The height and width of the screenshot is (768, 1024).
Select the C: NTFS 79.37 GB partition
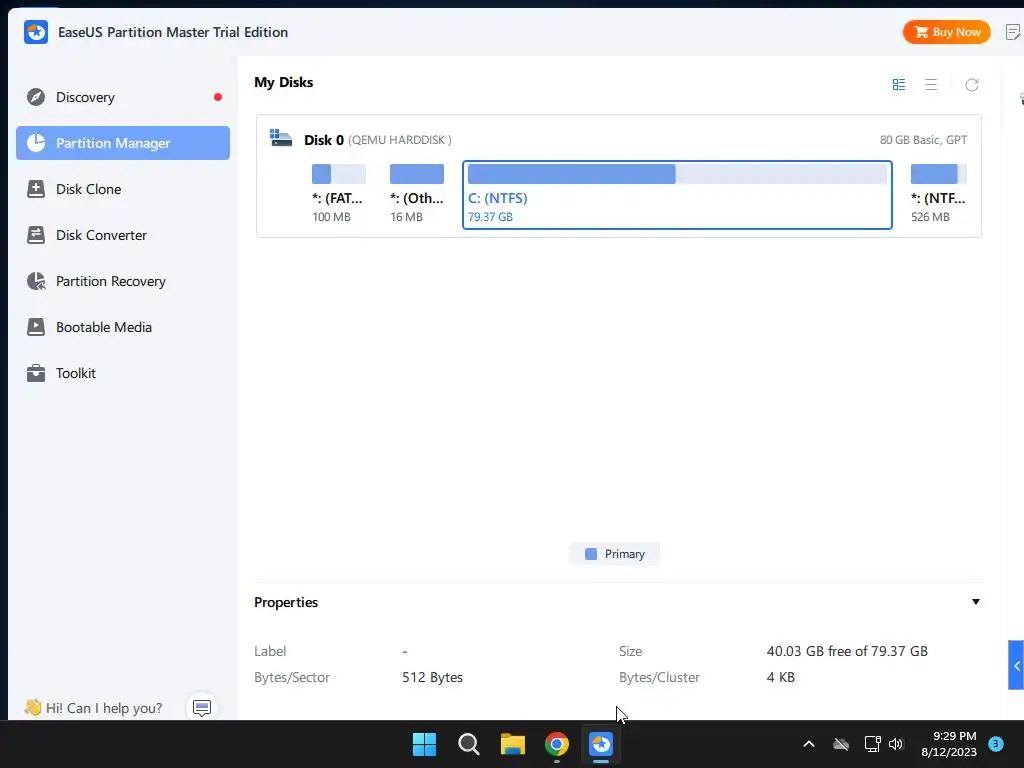coord(677,195)
